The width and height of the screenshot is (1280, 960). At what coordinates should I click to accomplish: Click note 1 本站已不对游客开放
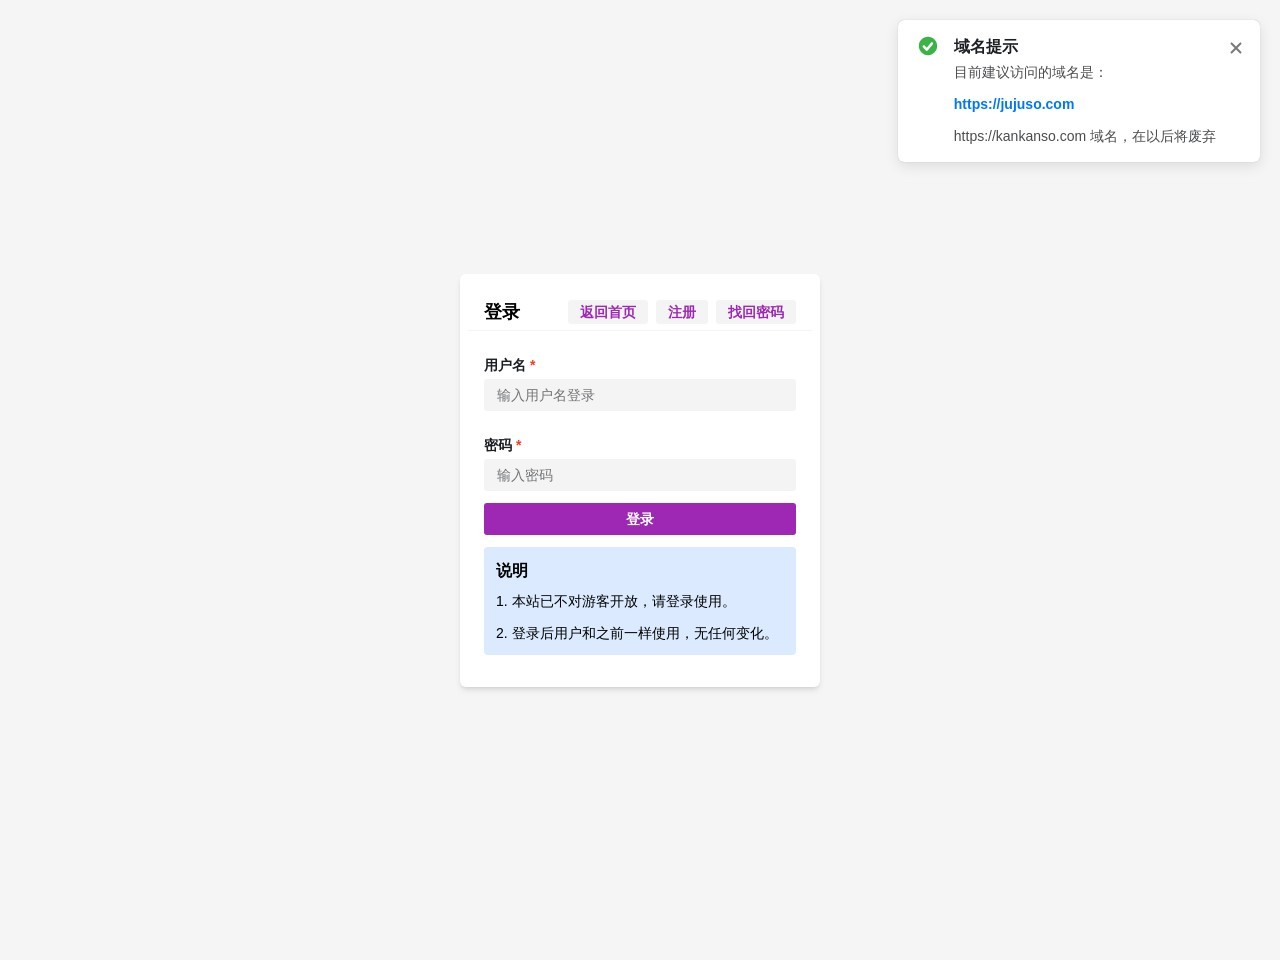615,601
